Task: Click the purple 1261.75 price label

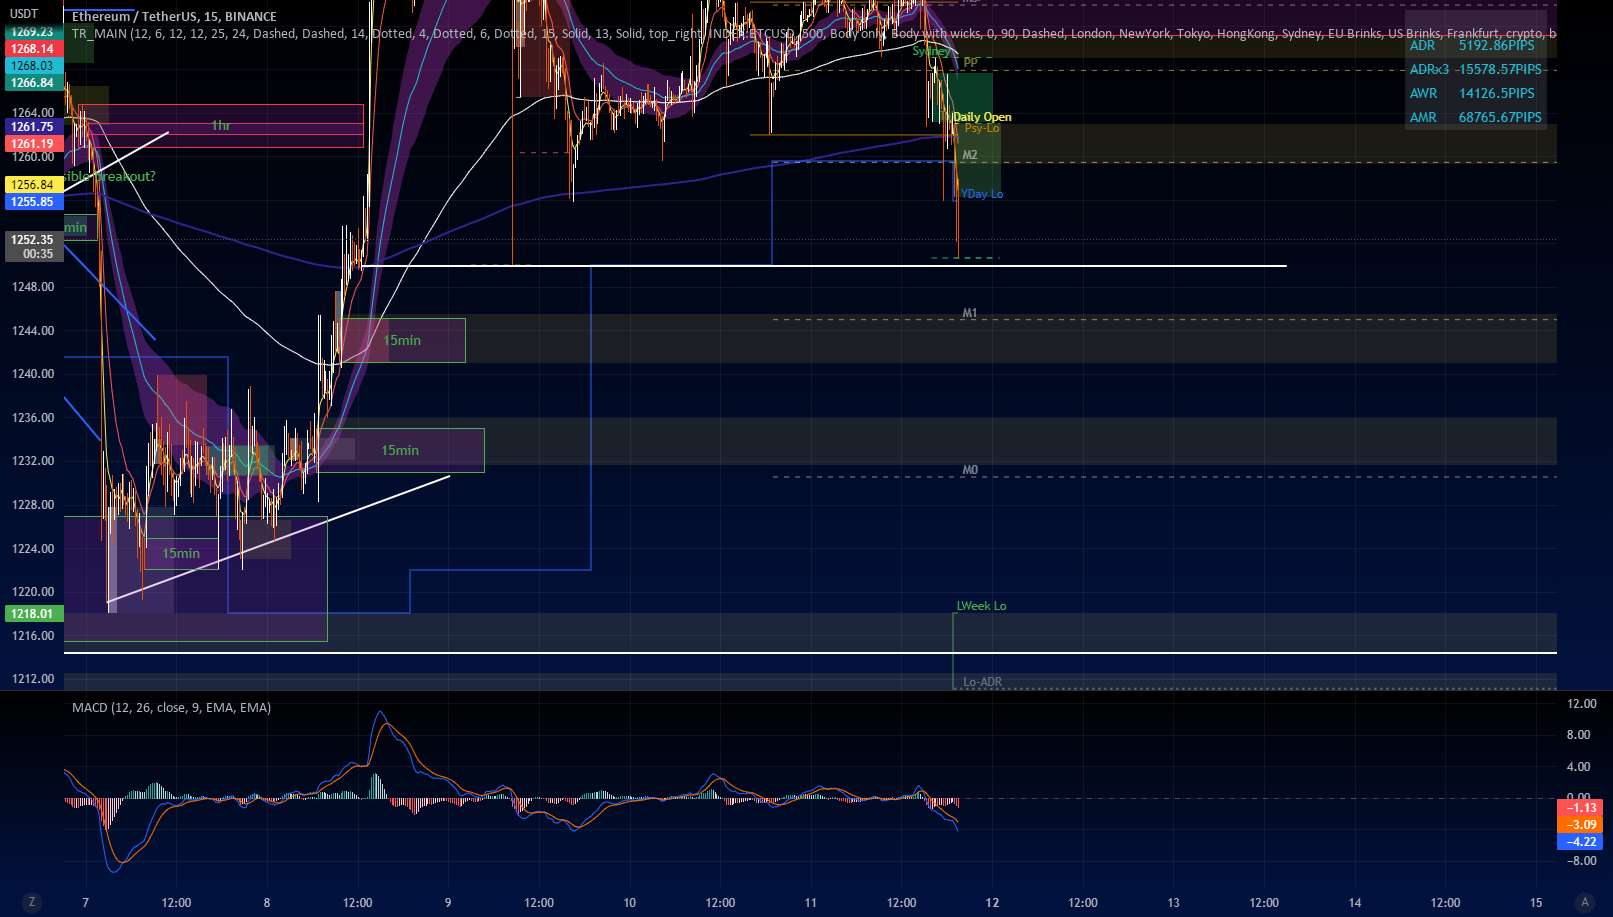Action: (x=33, y=127)
